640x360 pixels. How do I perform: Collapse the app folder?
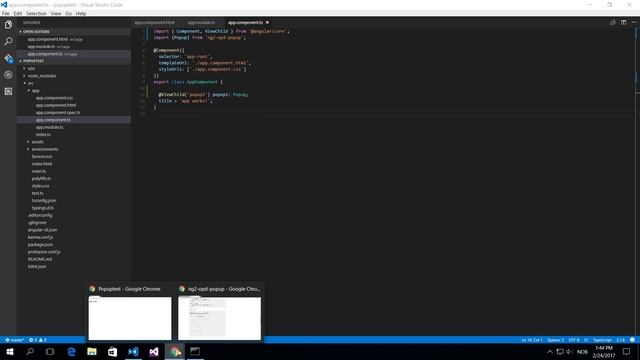(x=36, y=91)
